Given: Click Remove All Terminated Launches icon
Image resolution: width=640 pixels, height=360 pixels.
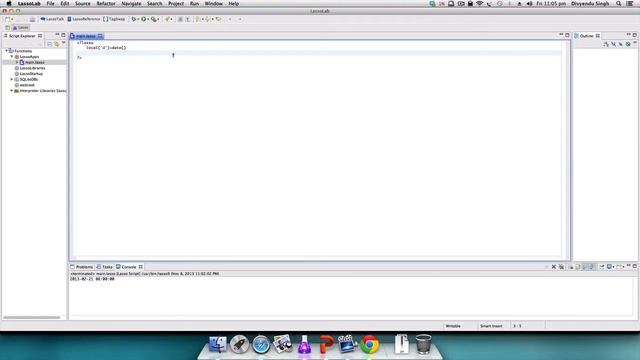Looking at the screenshot, I should [561, 267].
